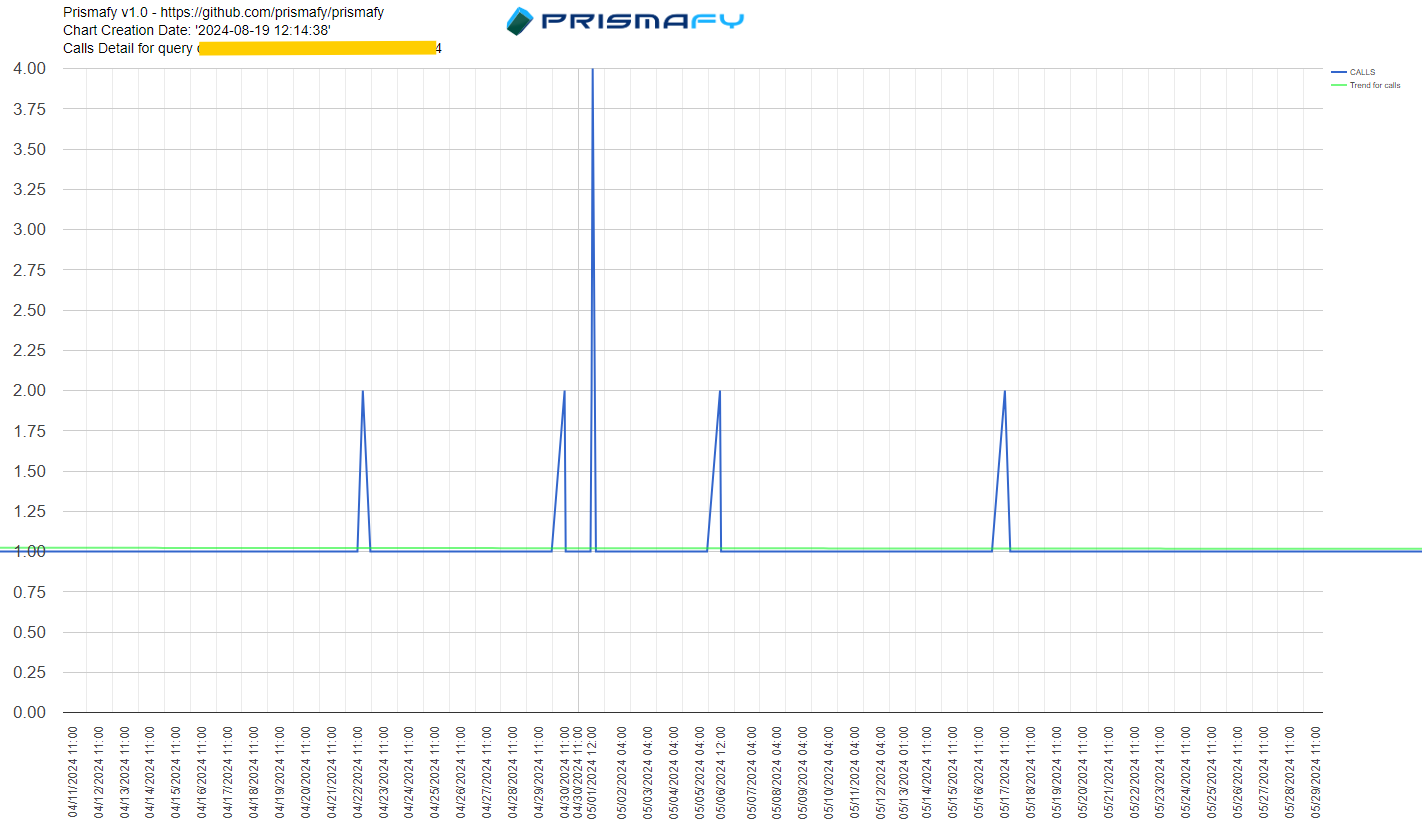The height and width of the screenshot is (827, 1422).
Task: Click x-axis label 05/06/2024 12:00
Action: (720, 772)
